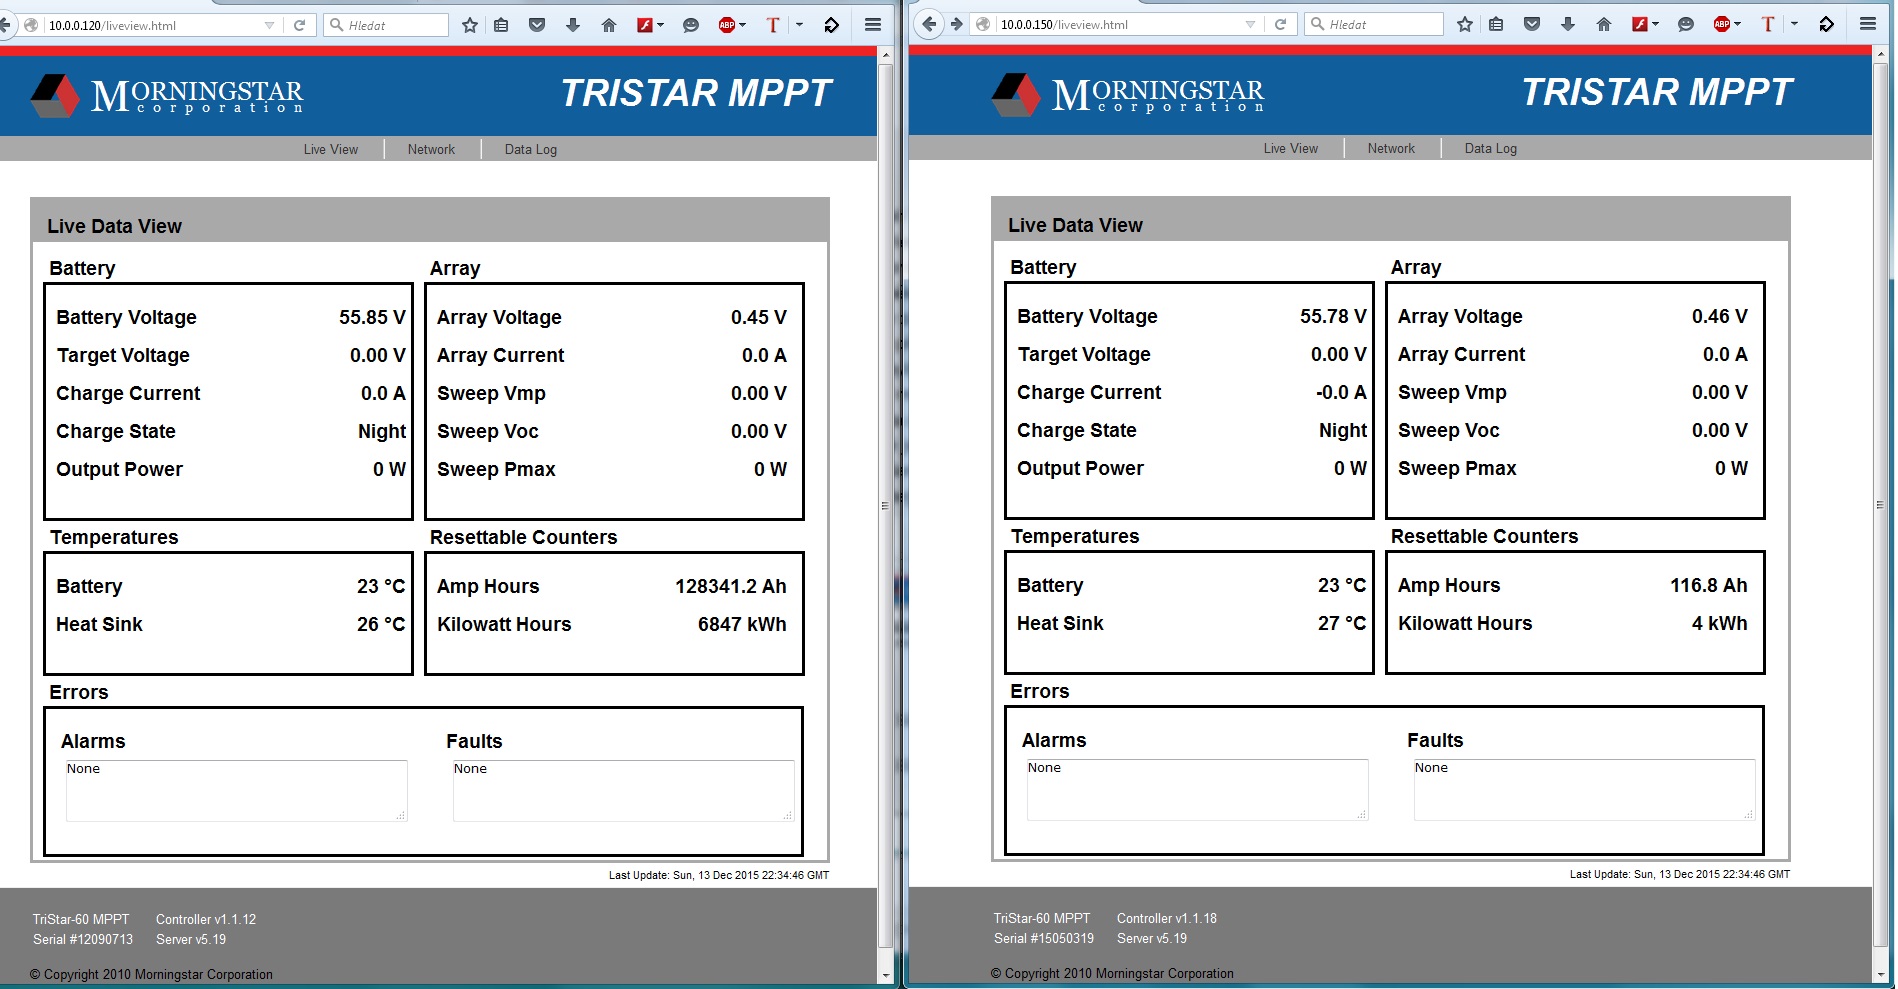The height and width of the screenshot is (989, 1898).
Task: Expand Adblock Plus dropdown arrow in 10.0.0.150 window
Action: coord(1737,24)
